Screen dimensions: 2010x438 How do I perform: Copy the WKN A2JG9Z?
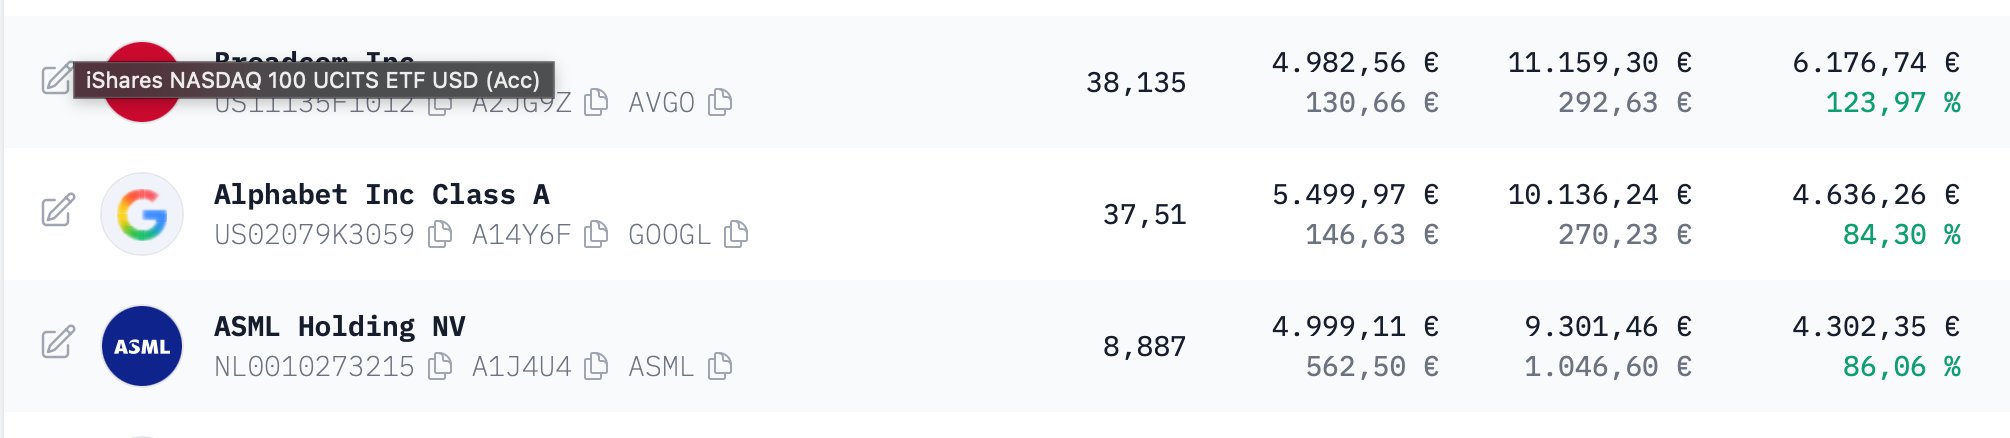596,102
